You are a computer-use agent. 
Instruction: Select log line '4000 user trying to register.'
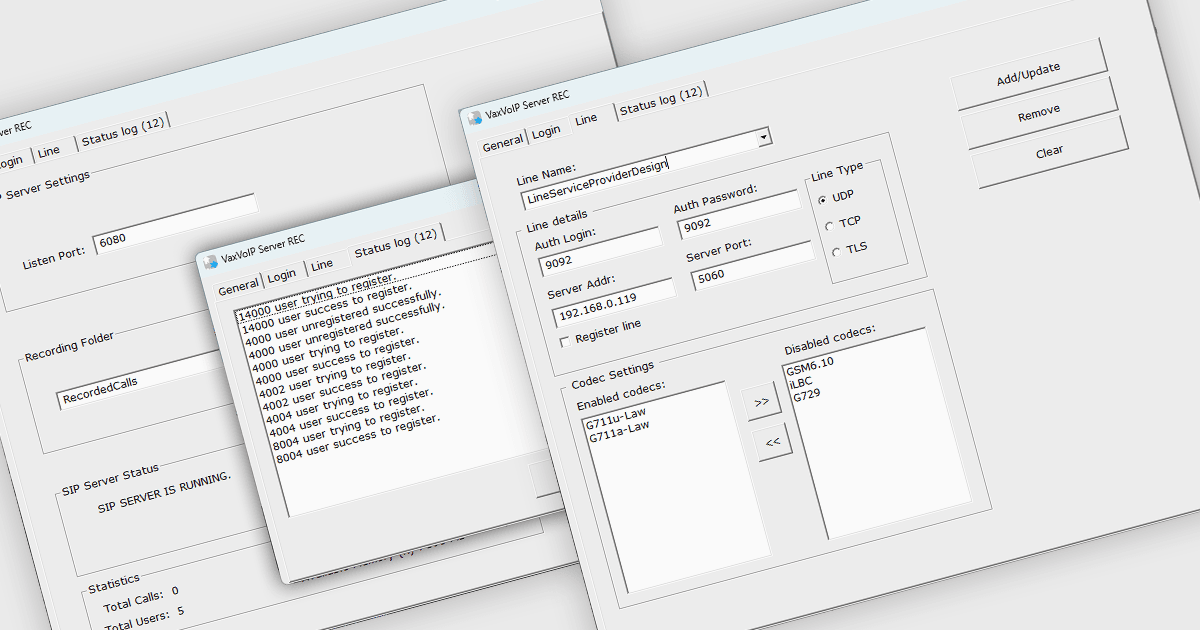328,350
